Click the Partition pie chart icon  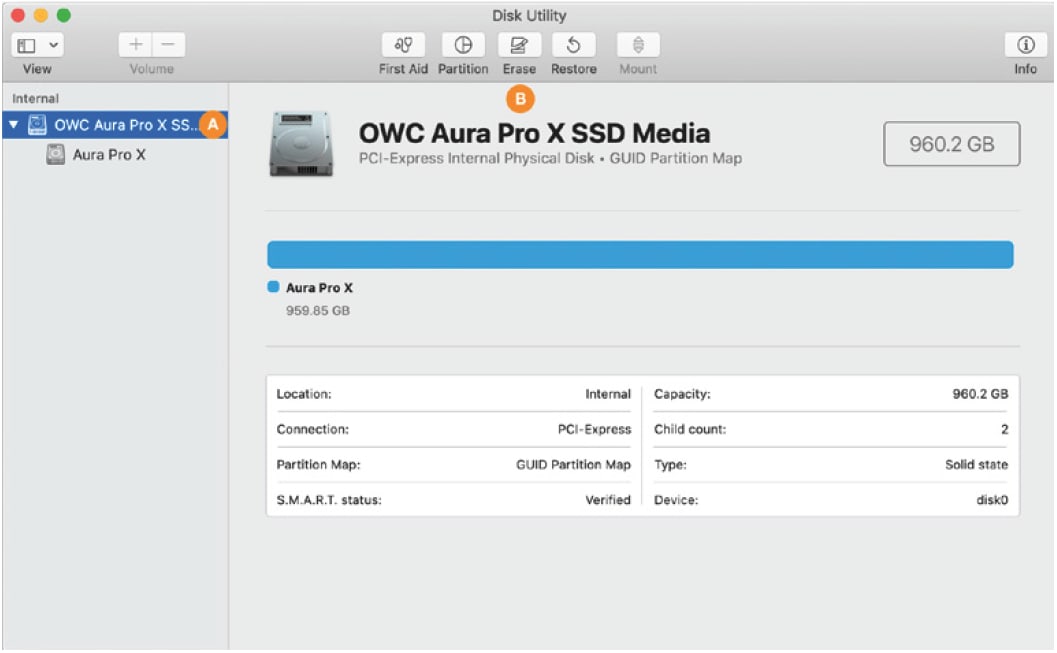pos(463,46)
